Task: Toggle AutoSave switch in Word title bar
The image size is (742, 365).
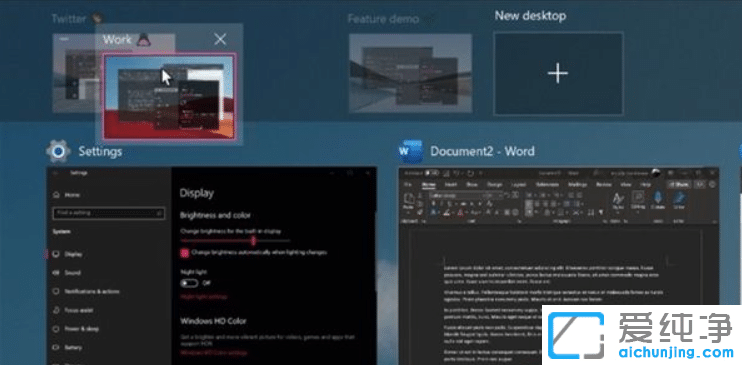Action: pos(431,174)
